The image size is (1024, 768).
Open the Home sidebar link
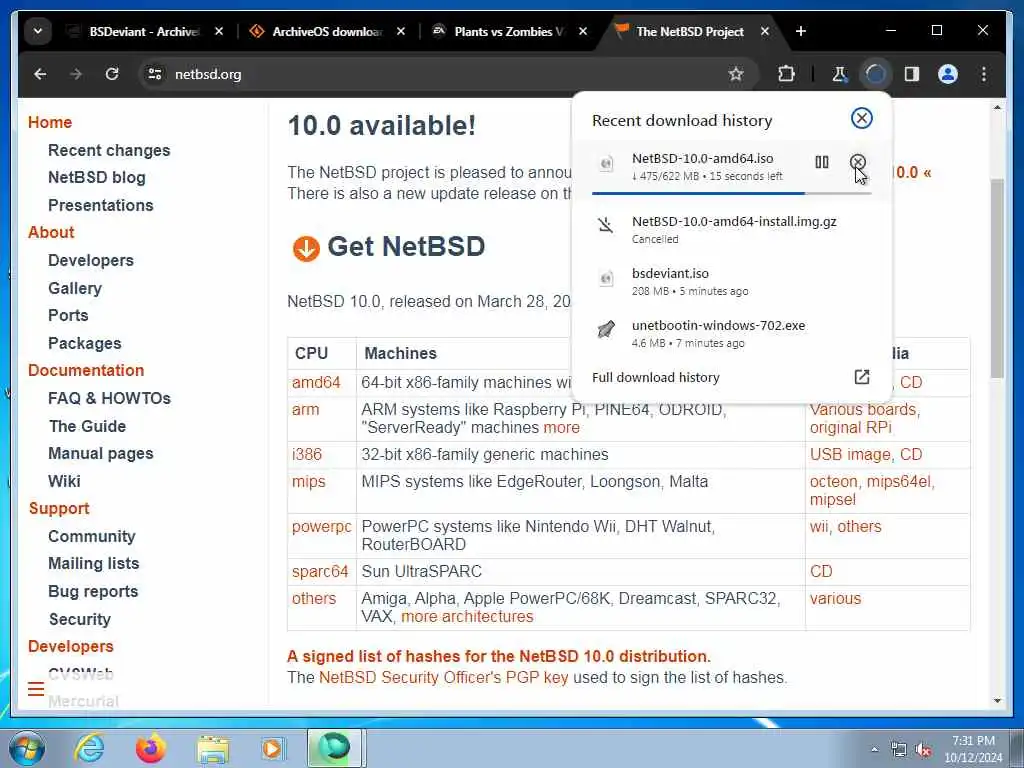coord(50,122)
